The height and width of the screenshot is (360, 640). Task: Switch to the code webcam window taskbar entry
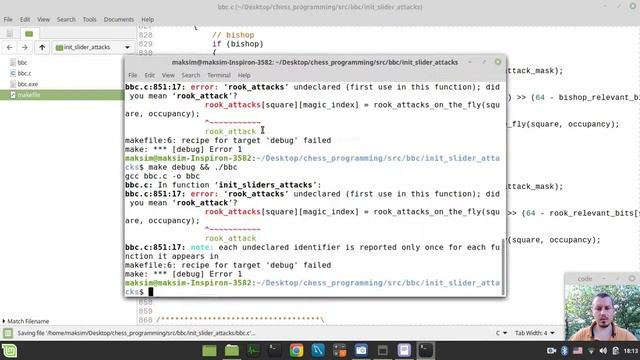(382, 351)
